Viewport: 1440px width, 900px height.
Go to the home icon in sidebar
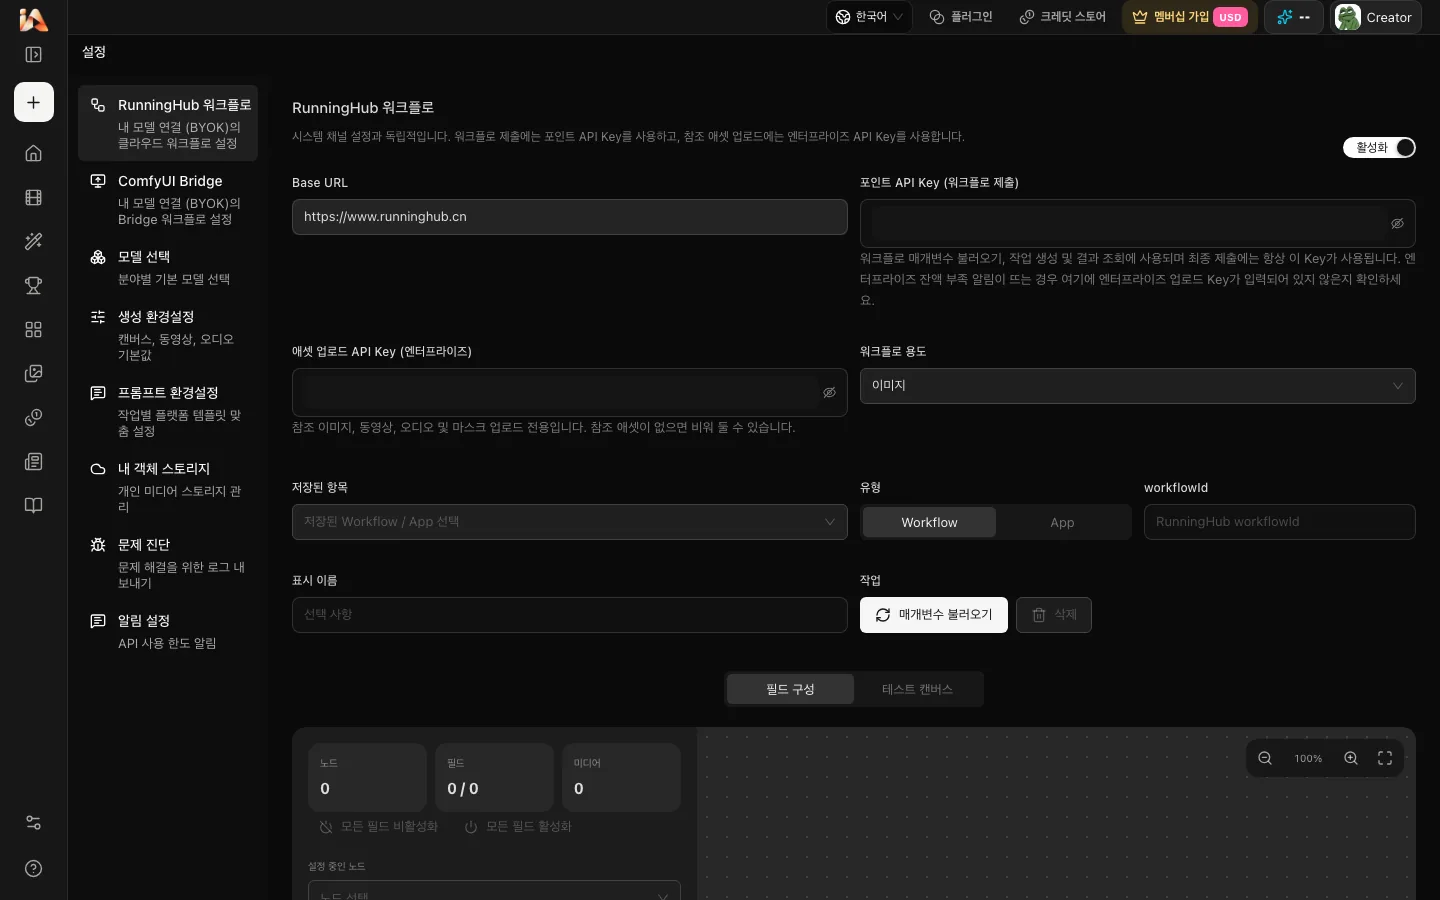coord(33,153)
